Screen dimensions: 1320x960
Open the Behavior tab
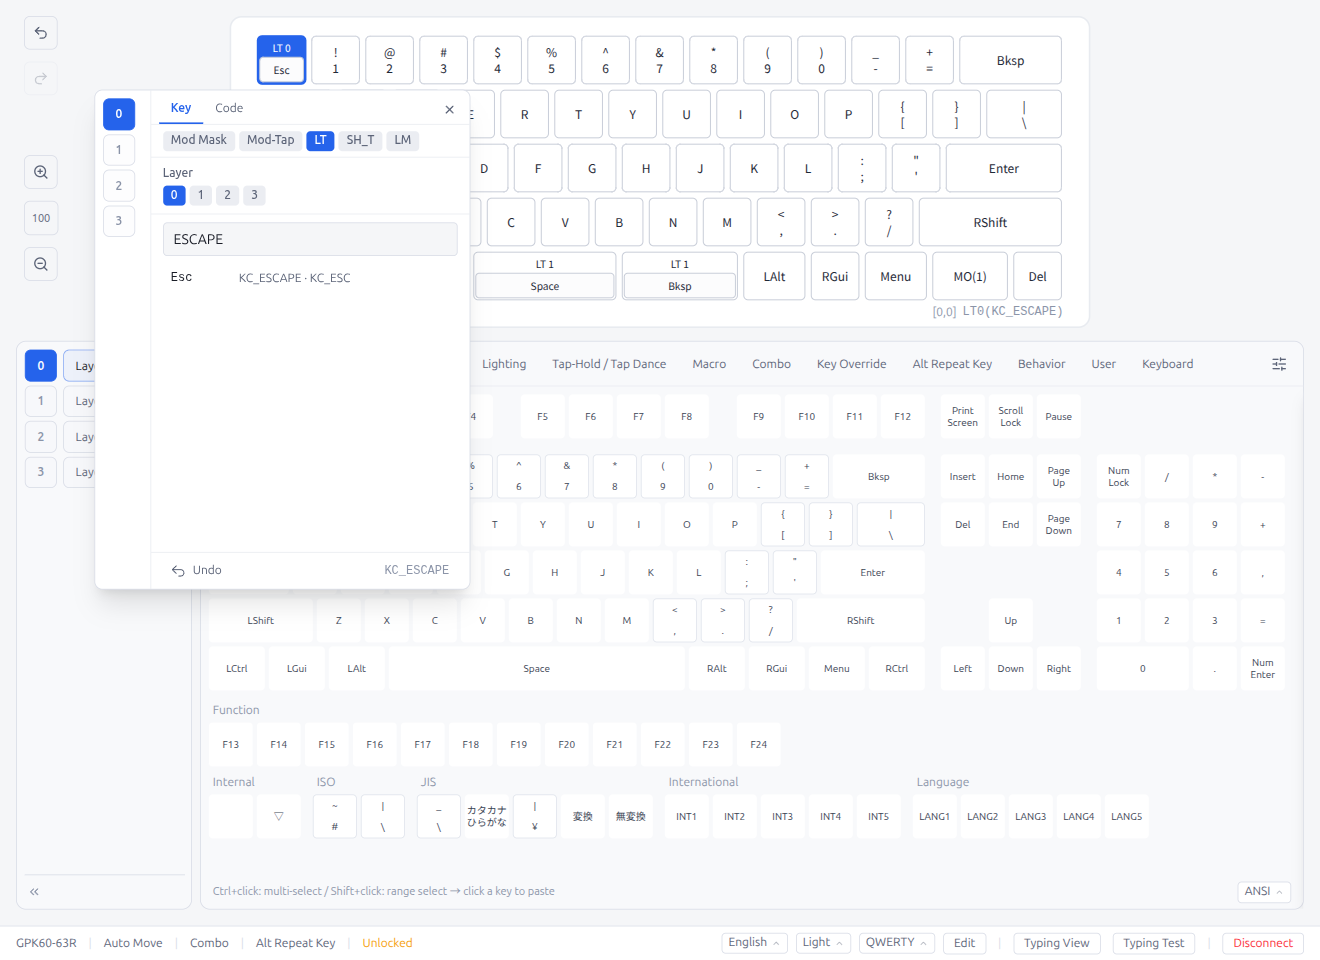(1041, 364)
